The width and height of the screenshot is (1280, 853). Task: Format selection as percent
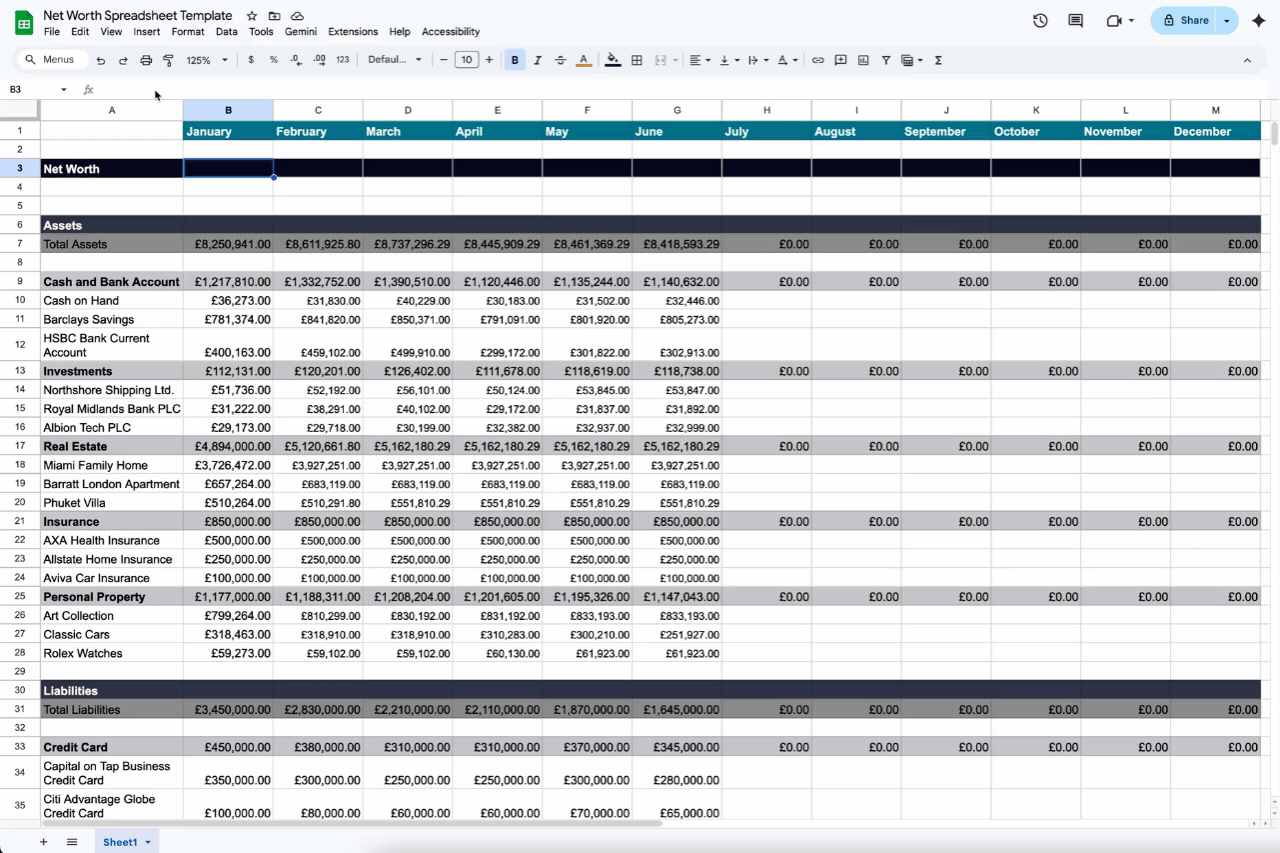click(x=274, y=60)
